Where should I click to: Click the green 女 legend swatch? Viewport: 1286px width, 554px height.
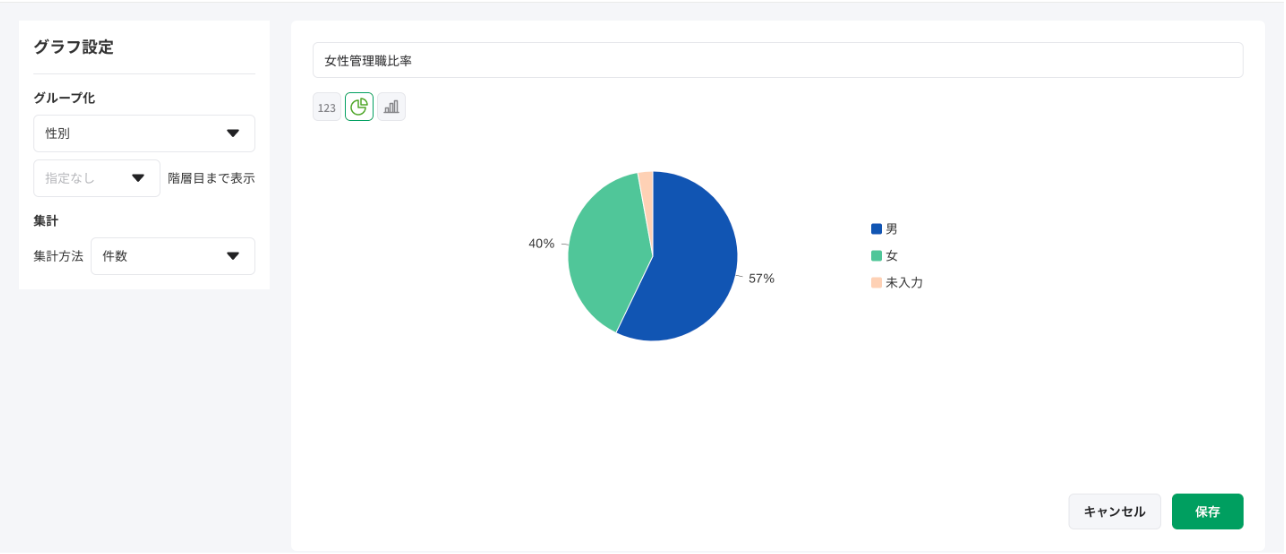point(877,256)
